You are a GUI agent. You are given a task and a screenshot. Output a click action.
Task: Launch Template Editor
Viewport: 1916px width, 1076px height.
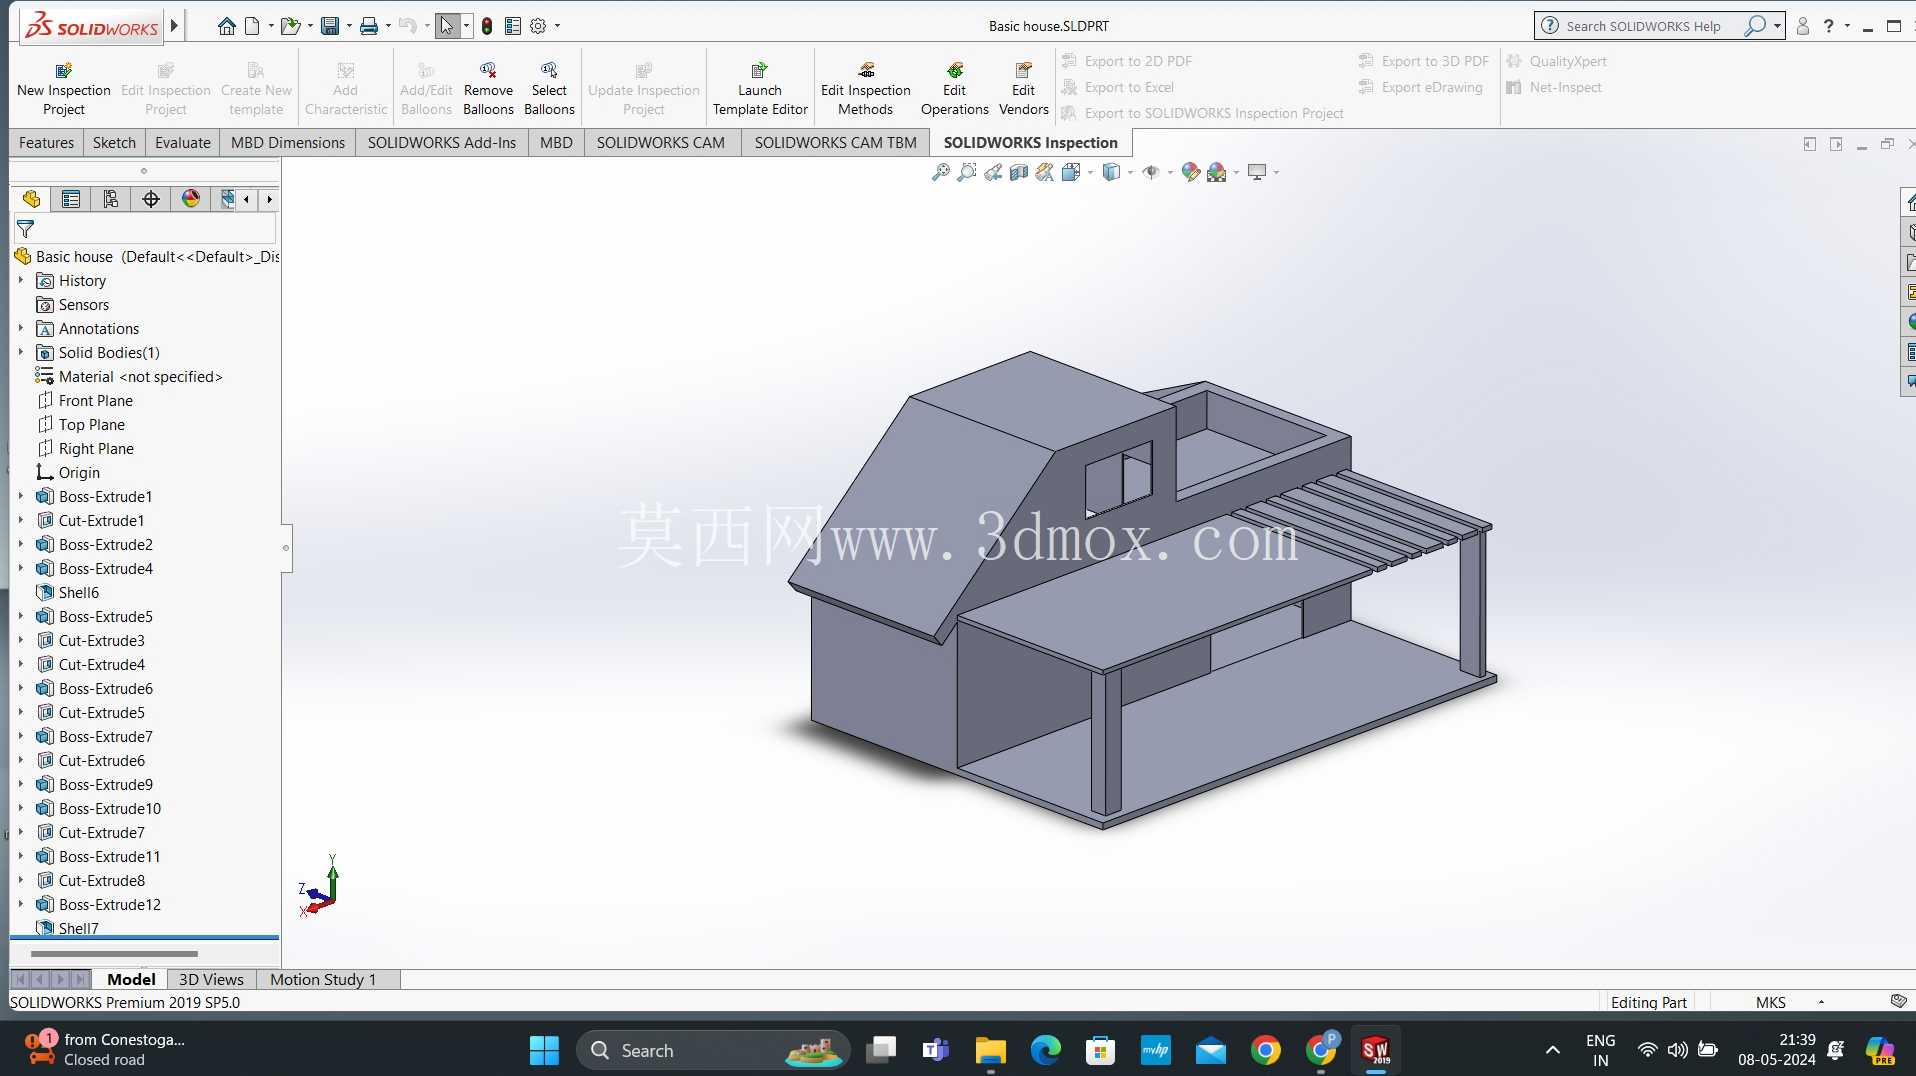(760, 89)
